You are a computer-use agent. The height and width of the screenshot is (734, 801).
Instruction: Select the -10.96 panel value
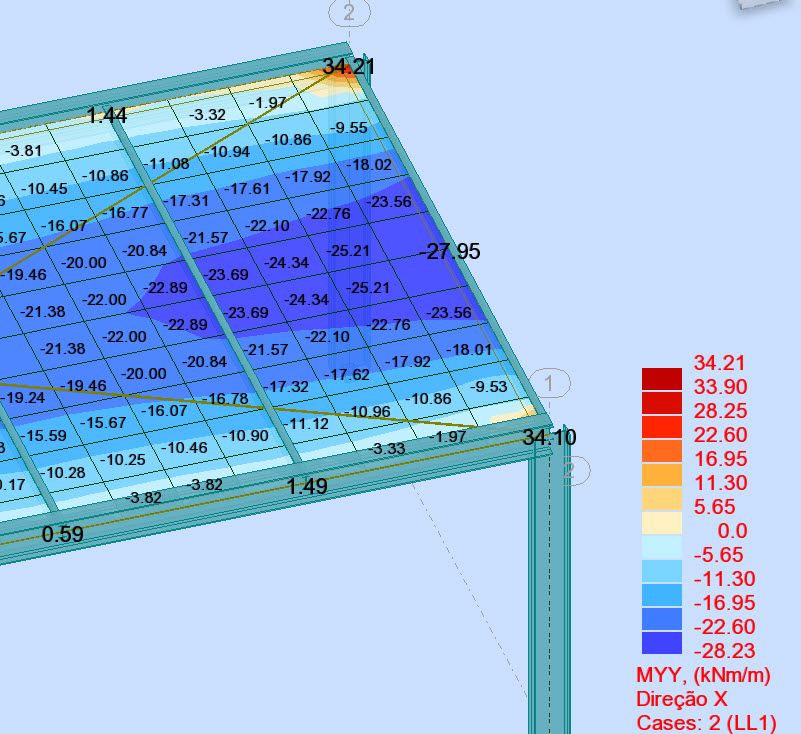[x=368, y=411]
